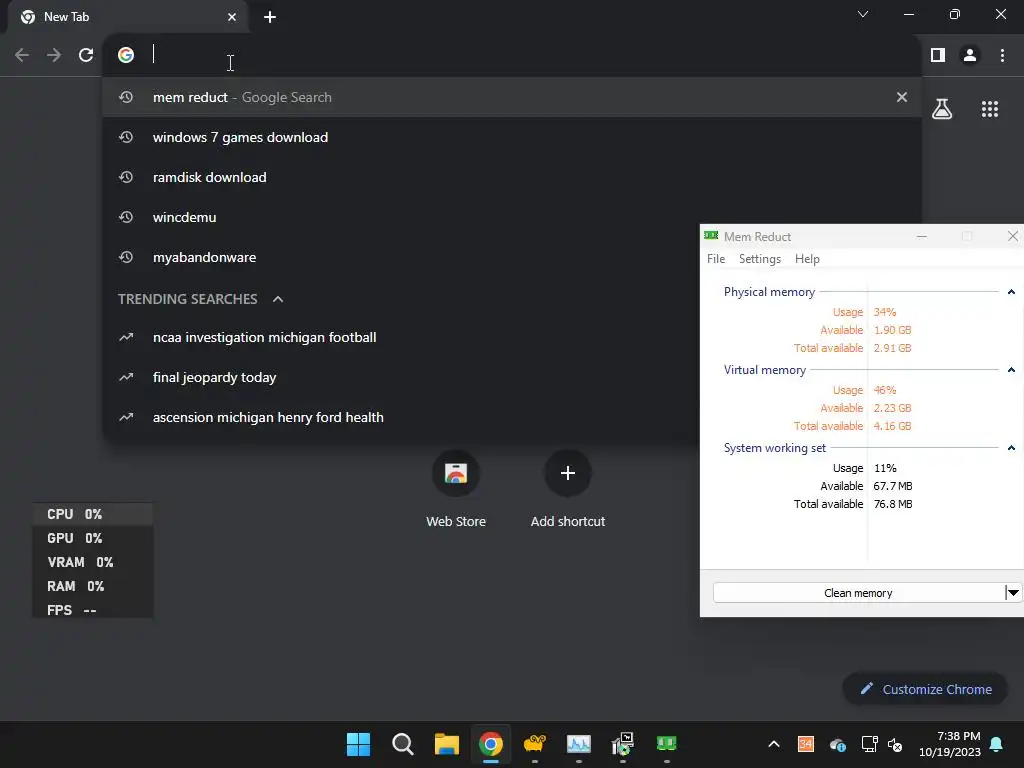This screenshot has height=768, width=1024.
Task: Collapse Physical memory group
Action: pyautogui.click(x=1011, y=292)
